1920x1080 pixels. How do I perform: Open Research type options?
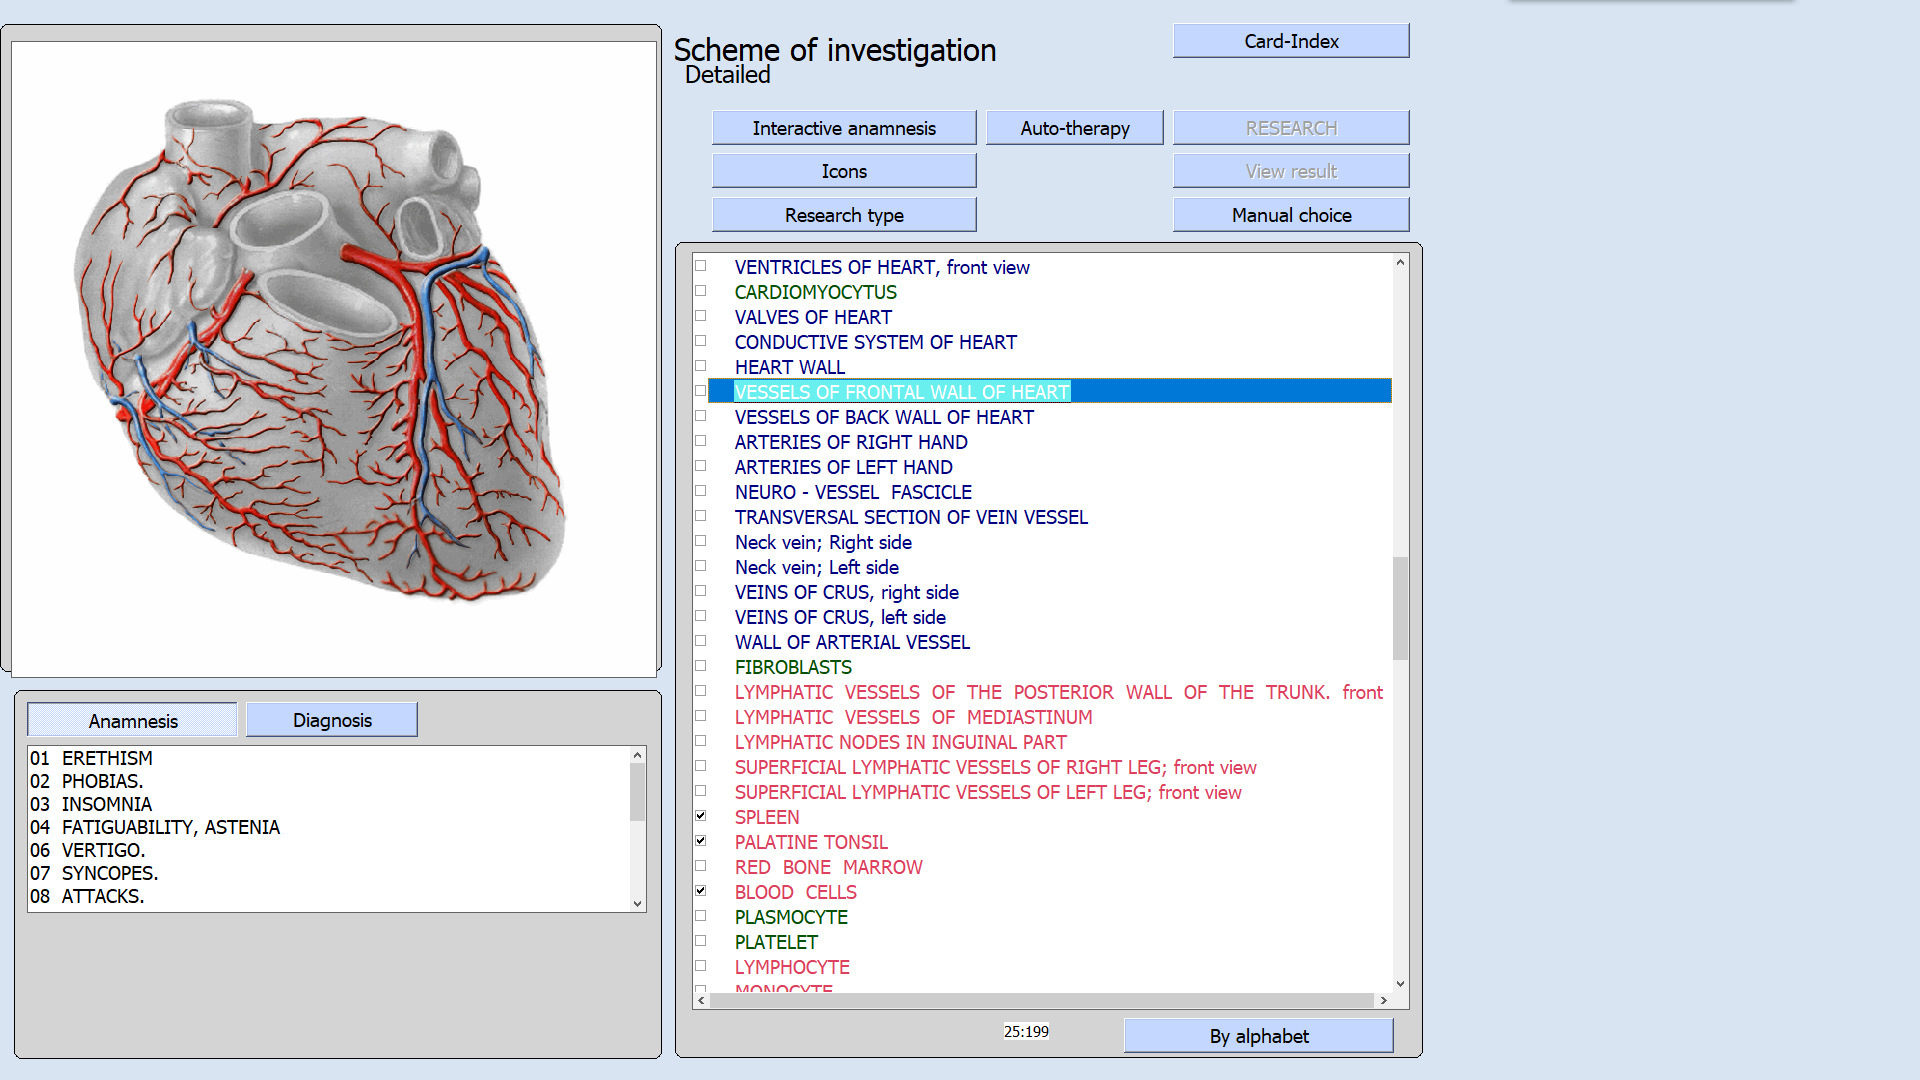pos(843,215)
